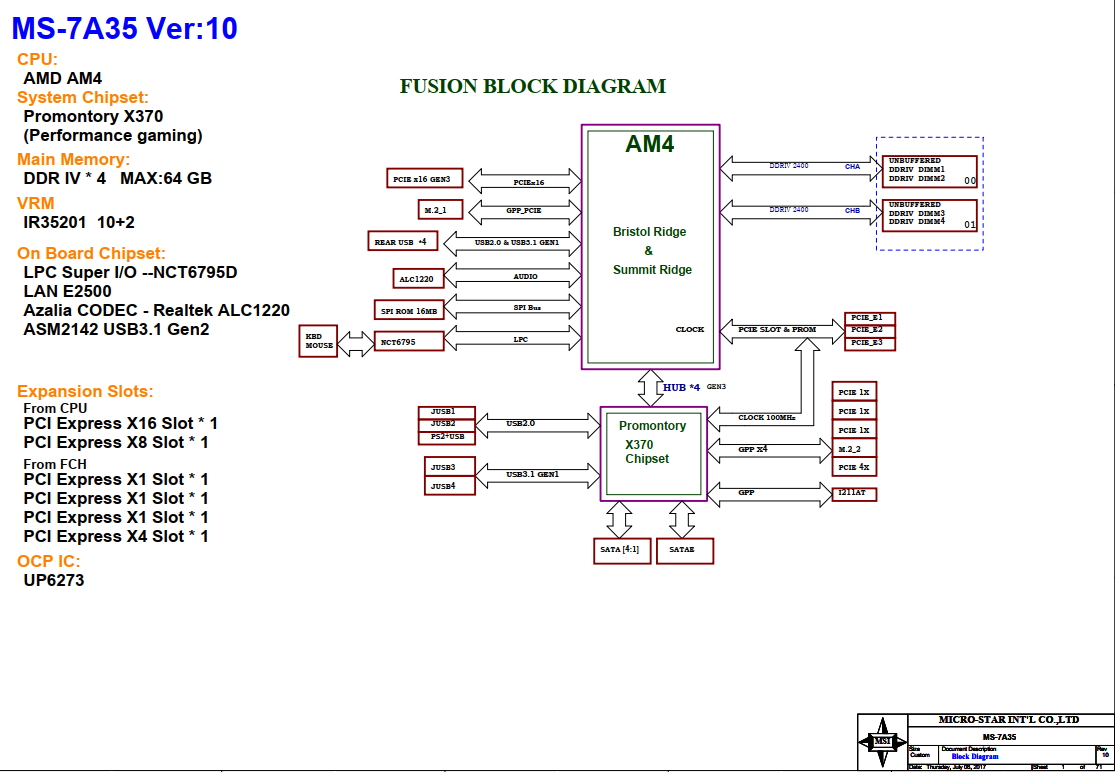The width and height of the screenshot is (1115, 772).
Task: Select the M.2_1 component box
Action: [x=442, y=210]
